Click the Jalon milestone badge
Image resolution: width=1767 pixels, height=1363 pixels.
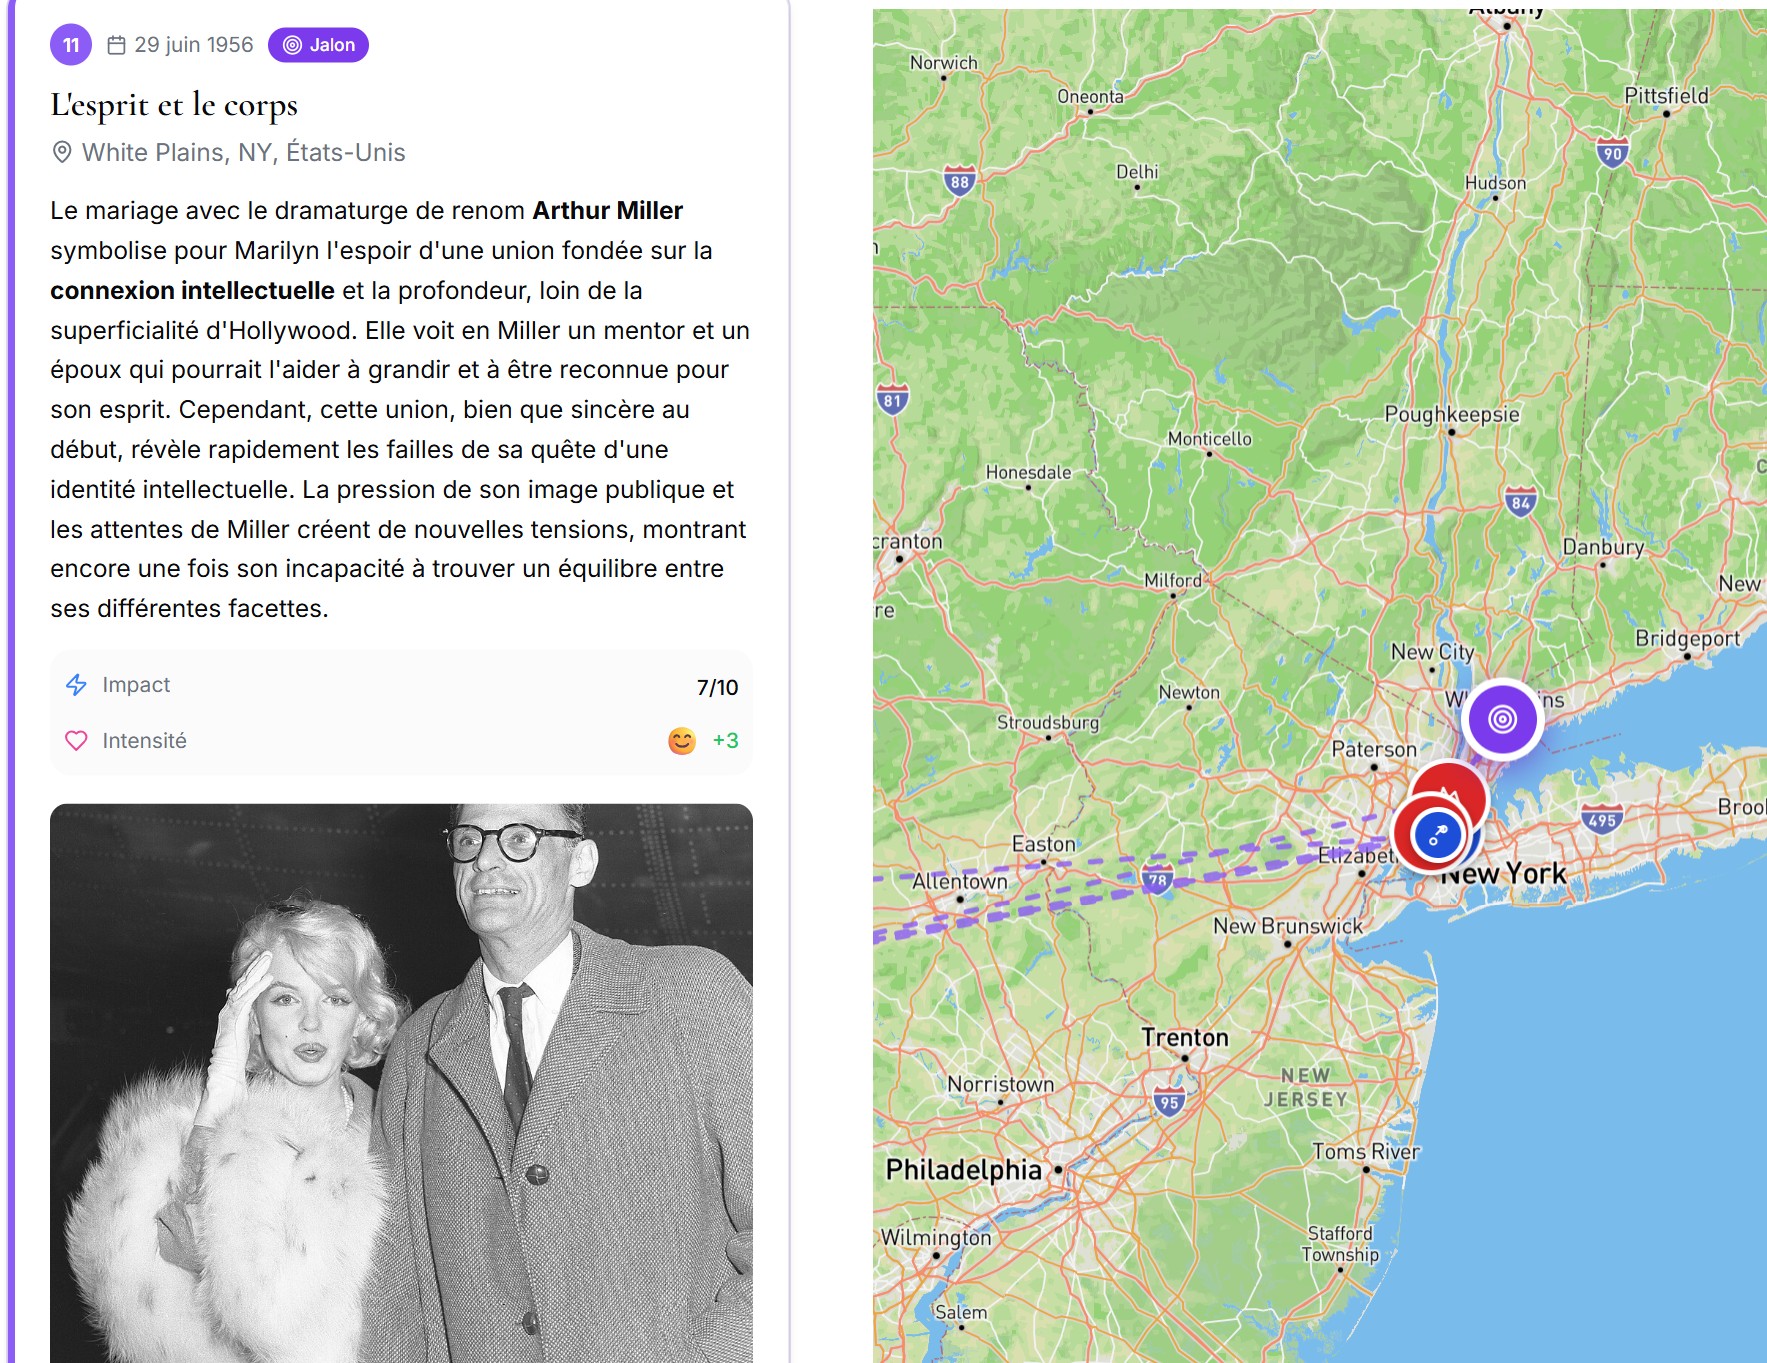tap(318, 45)
